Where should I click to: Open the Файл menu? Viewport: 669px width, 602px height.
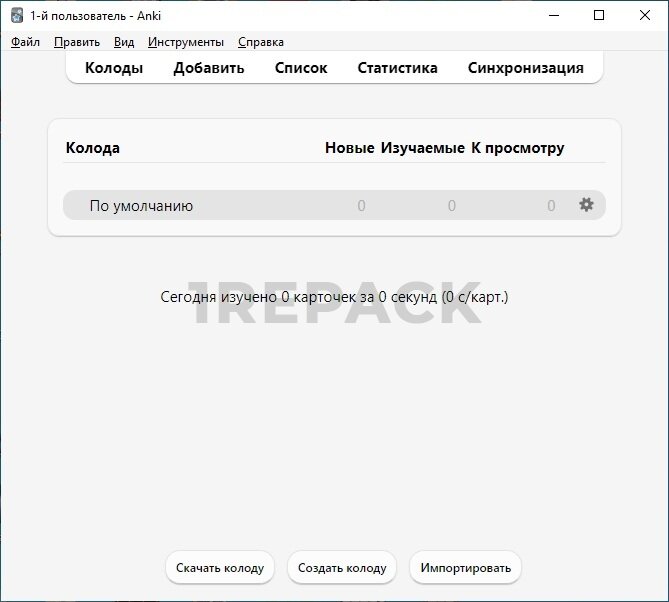pyautogui.click(x=25, y=42)
